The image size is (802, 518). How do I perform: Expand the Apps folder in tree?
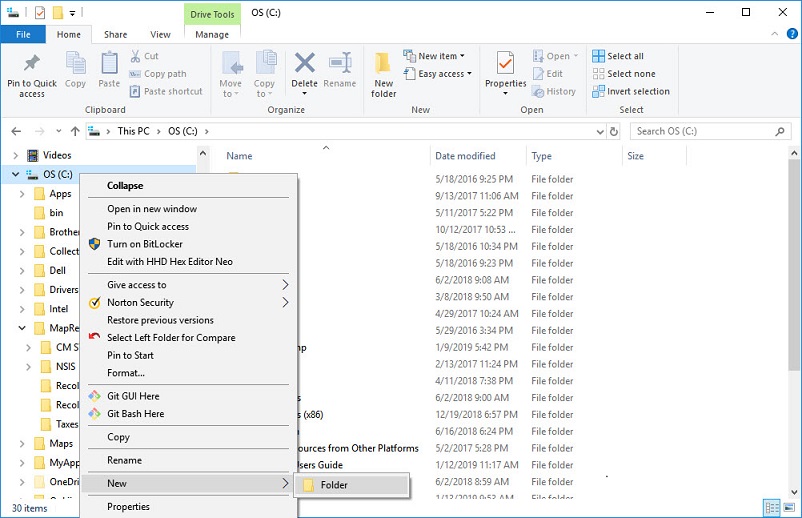click(x=23, y=194)
